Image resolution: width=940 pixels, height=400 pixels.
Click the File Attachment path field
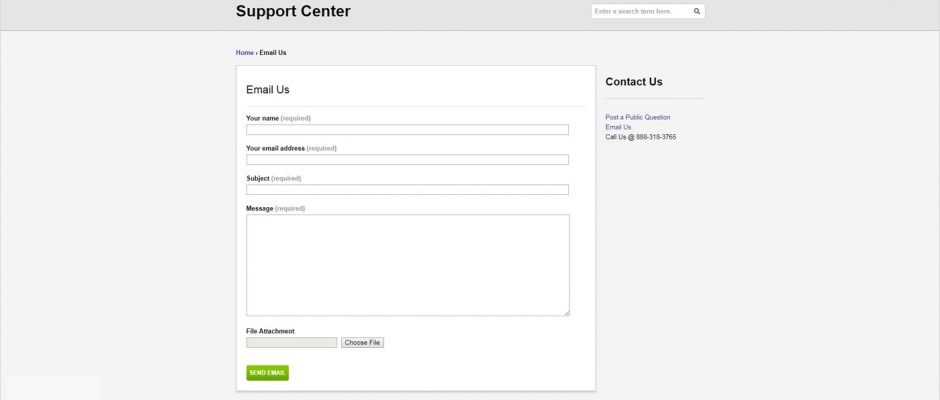(x=291, y=342)
